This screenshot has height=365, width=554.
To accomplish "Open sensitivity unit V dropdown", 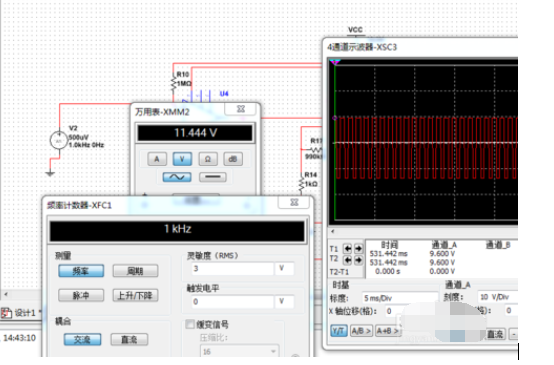I will tap(284, 269).
